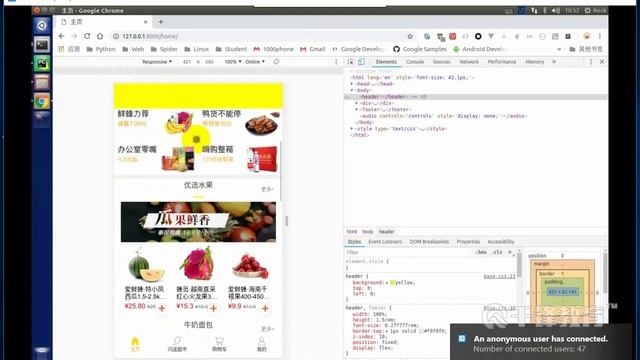Add product priced ¥9.9 to cart
Image resolution: width=640 pixels, height=360 pixels.
[x=265, y=309]
